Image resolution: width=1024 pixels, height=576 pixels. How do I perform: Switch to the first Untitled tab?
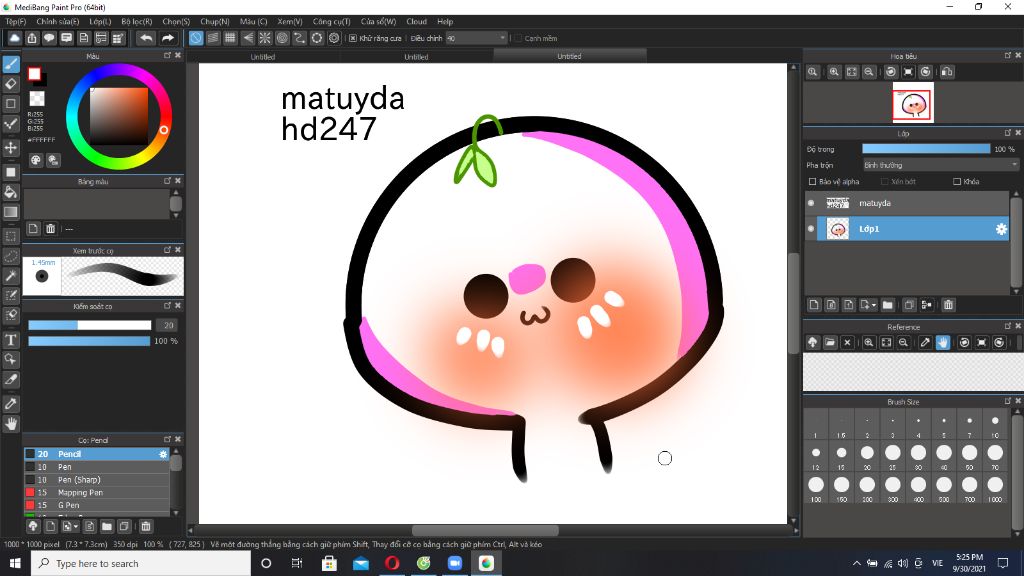coord(263,57)
